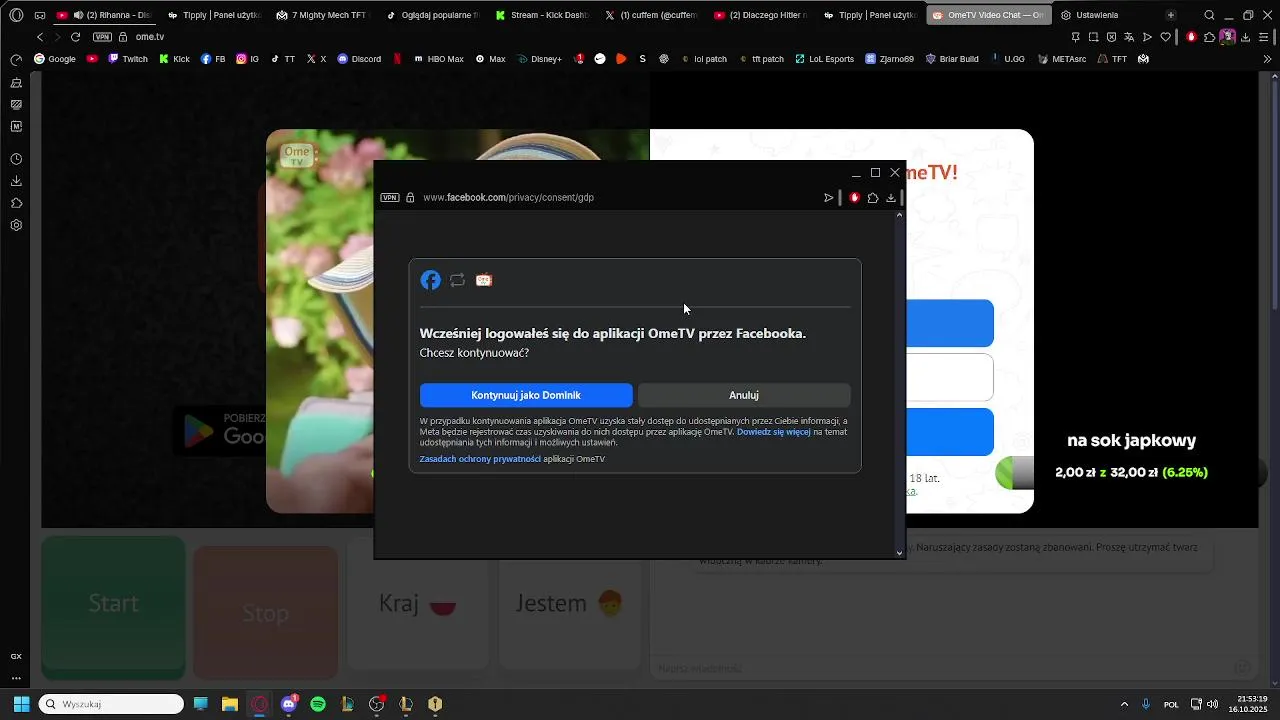Open extensions cube icon in Facebook popup toolbar
The image size is (1280, 720).
tap(873, 198)
